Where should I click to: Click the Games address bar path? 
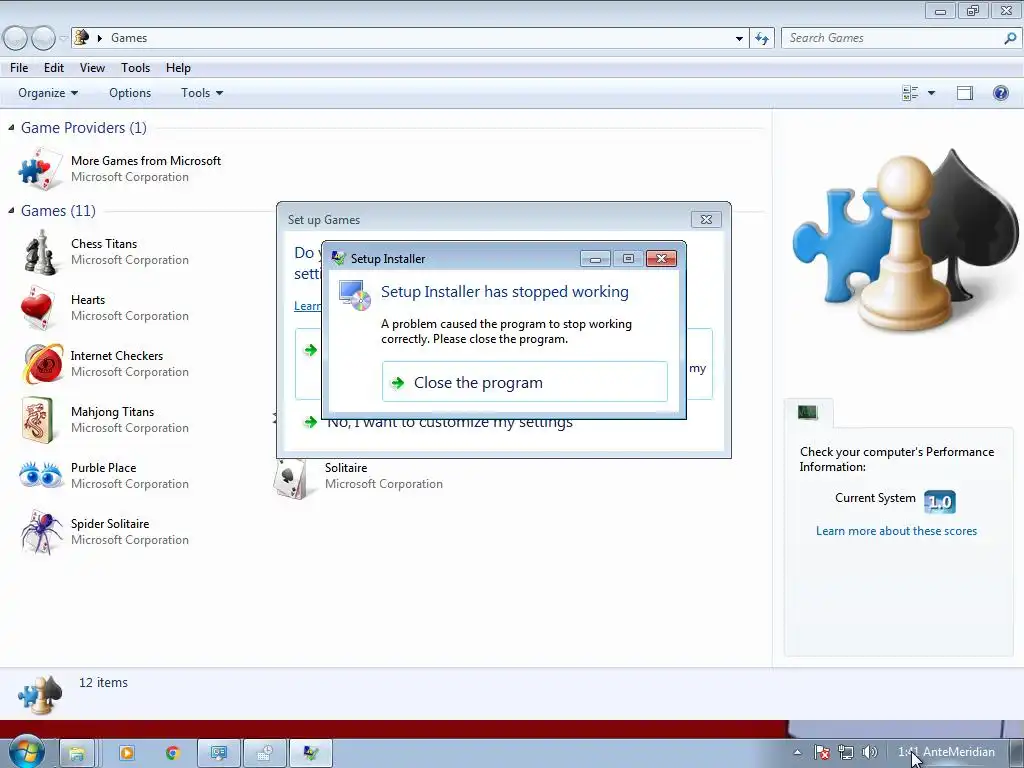[x=129, y=38]
